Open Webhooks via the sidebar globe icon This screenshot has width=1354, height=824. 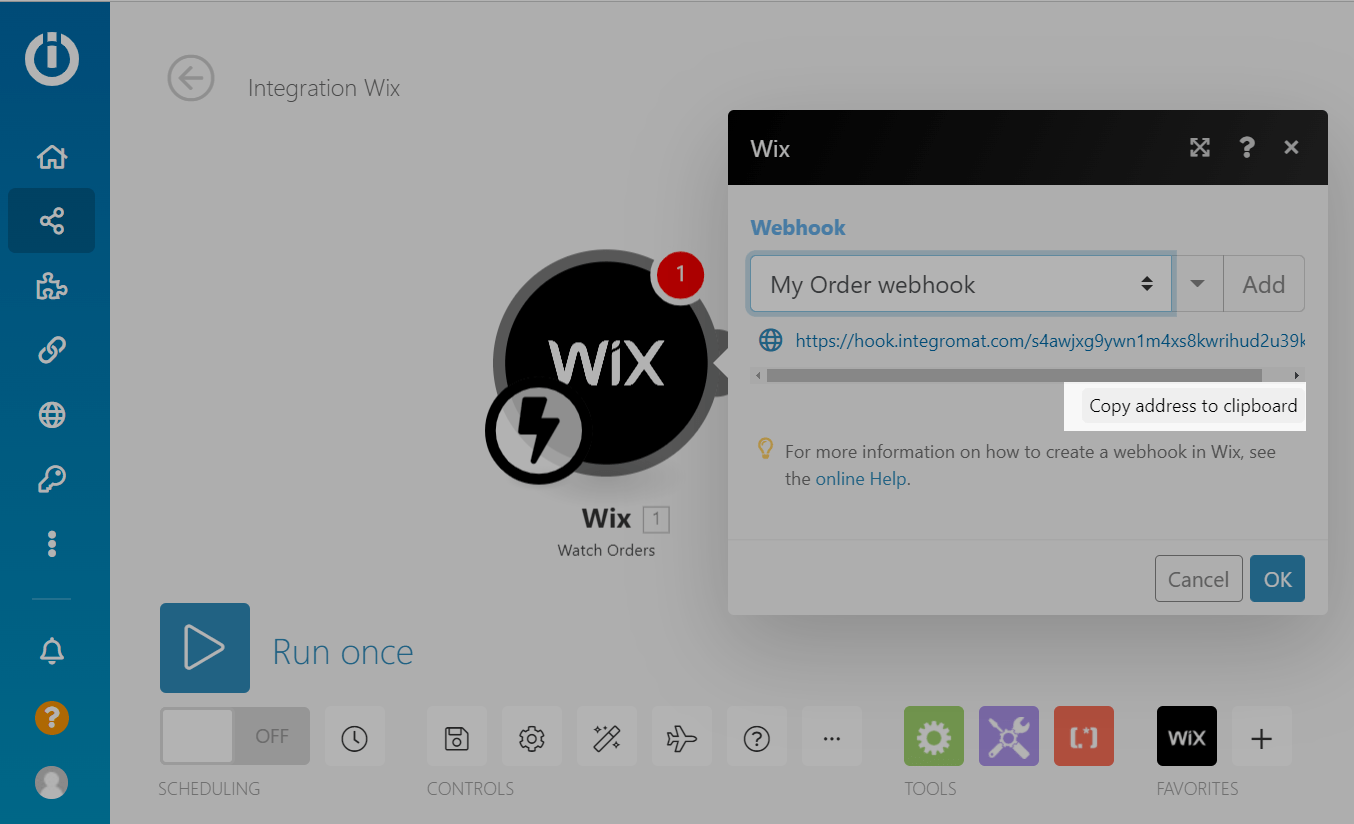click(51, 414)
